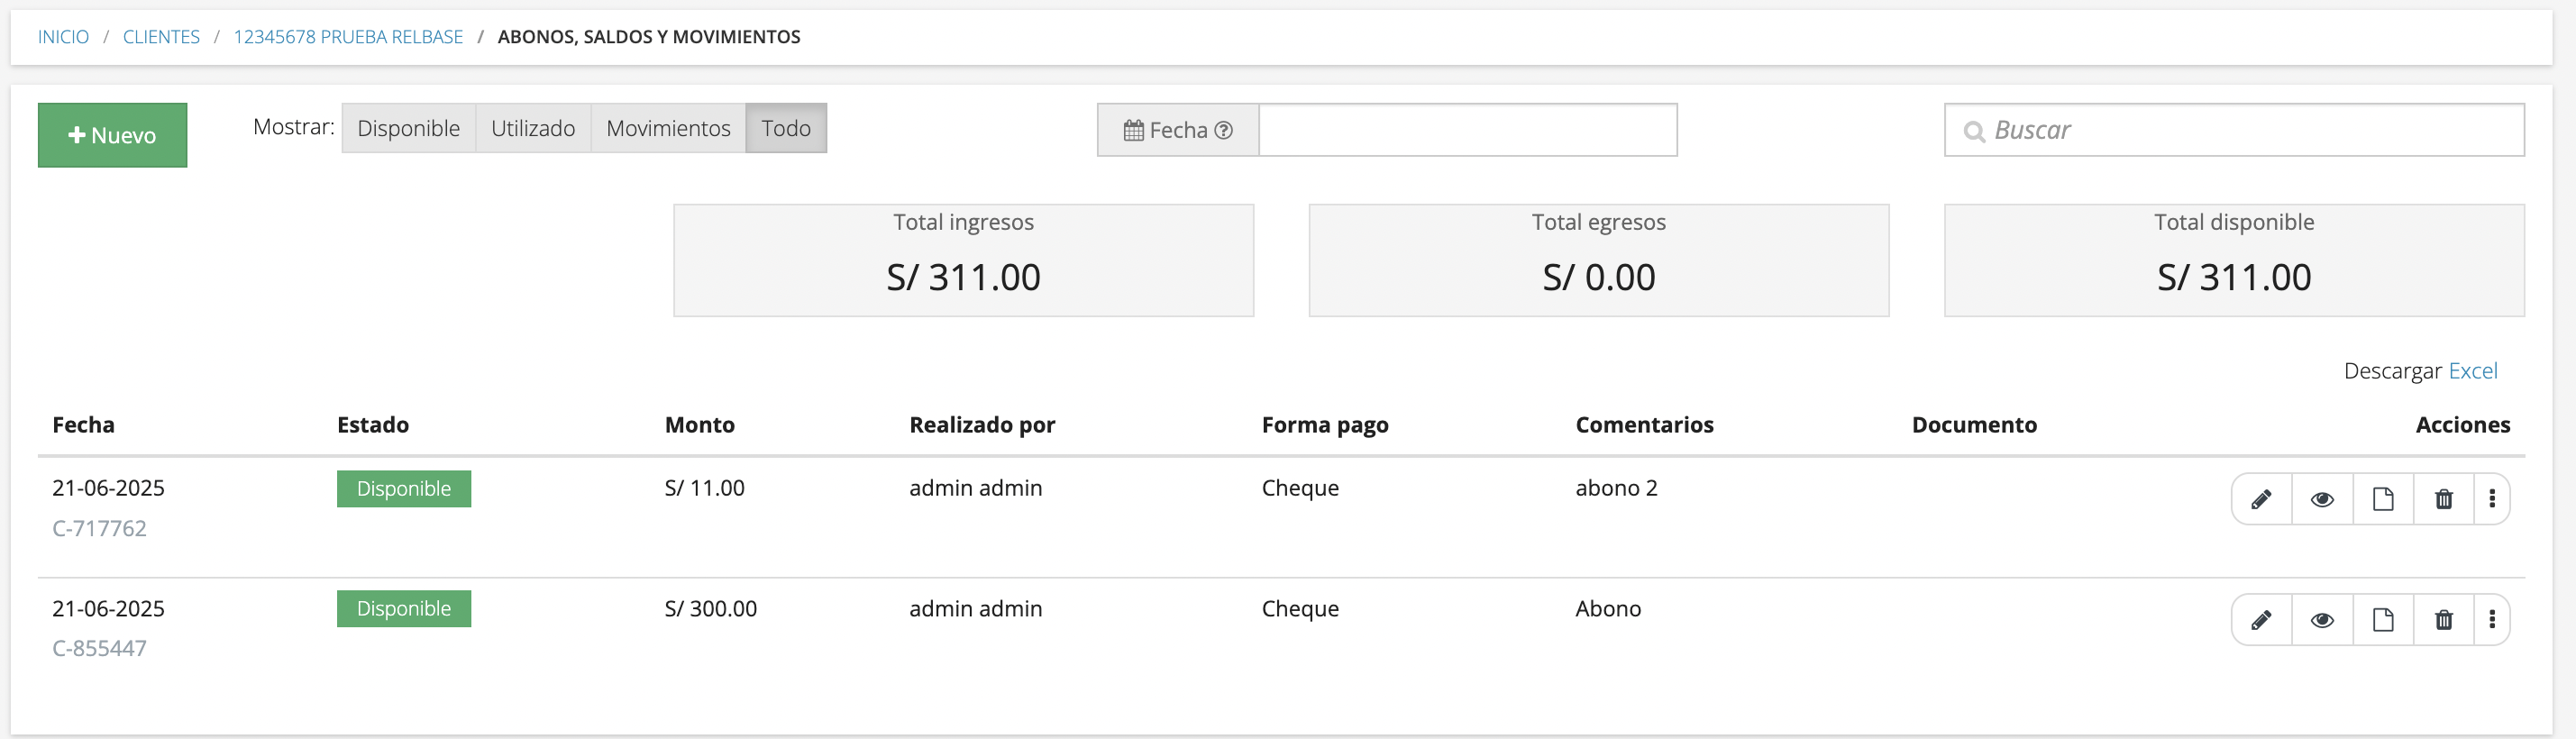Click the Total ingresos S/ 311.00 box
2576x739 pixels.
pyautogui.click(x=963, y=261)
